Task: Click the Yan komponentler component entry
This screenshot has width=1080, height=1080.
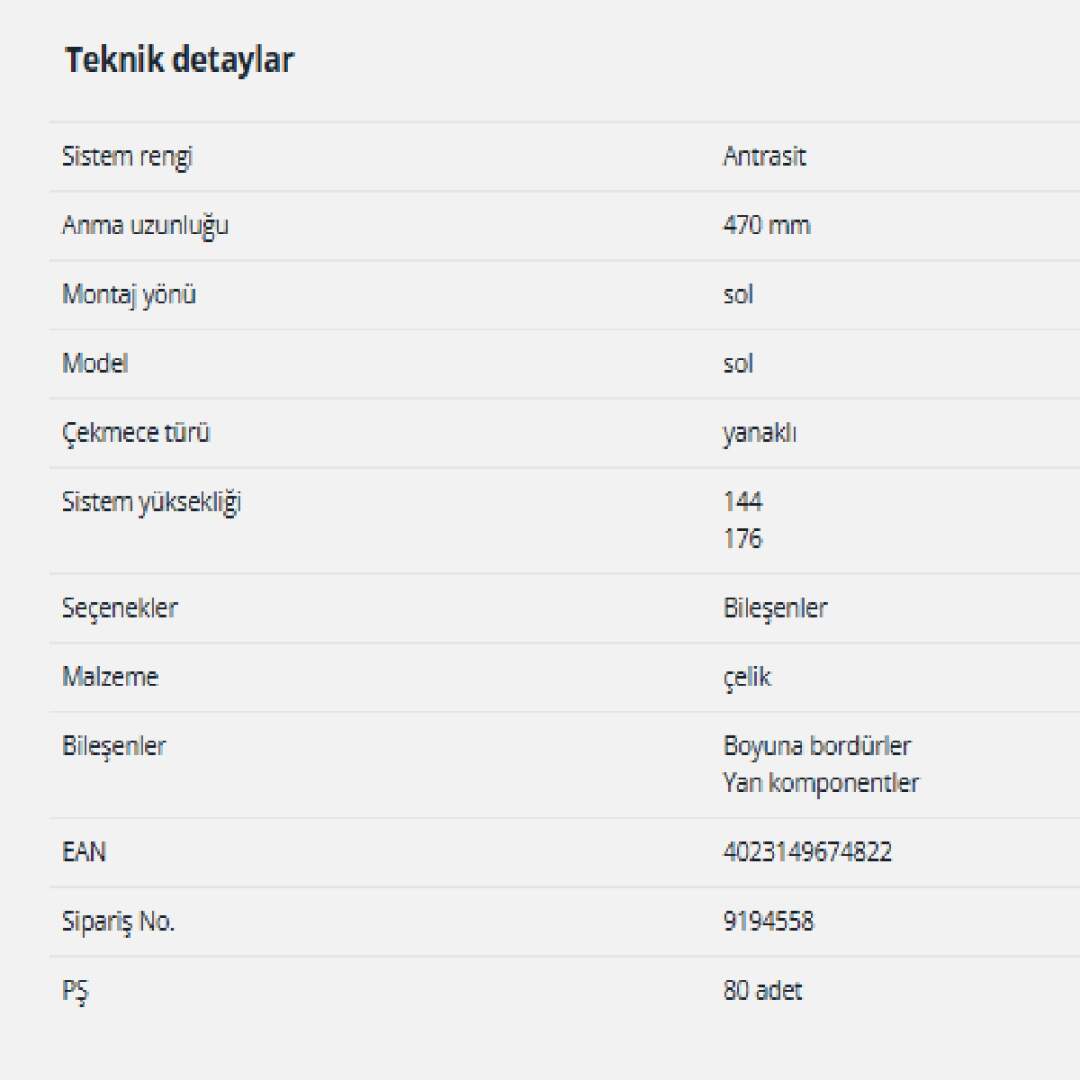Action: pyautogui.click(x=820, y=783)
